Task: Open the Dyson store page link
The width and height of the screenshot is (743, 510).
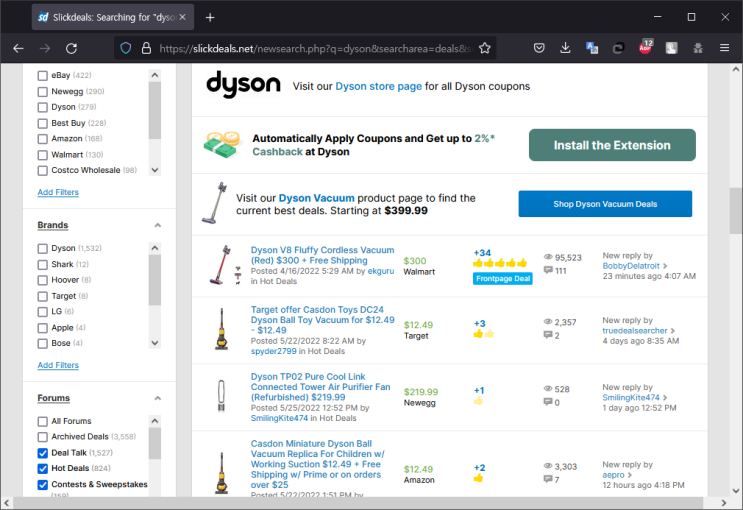Action: pyautogui.click(x=379, y=86)
